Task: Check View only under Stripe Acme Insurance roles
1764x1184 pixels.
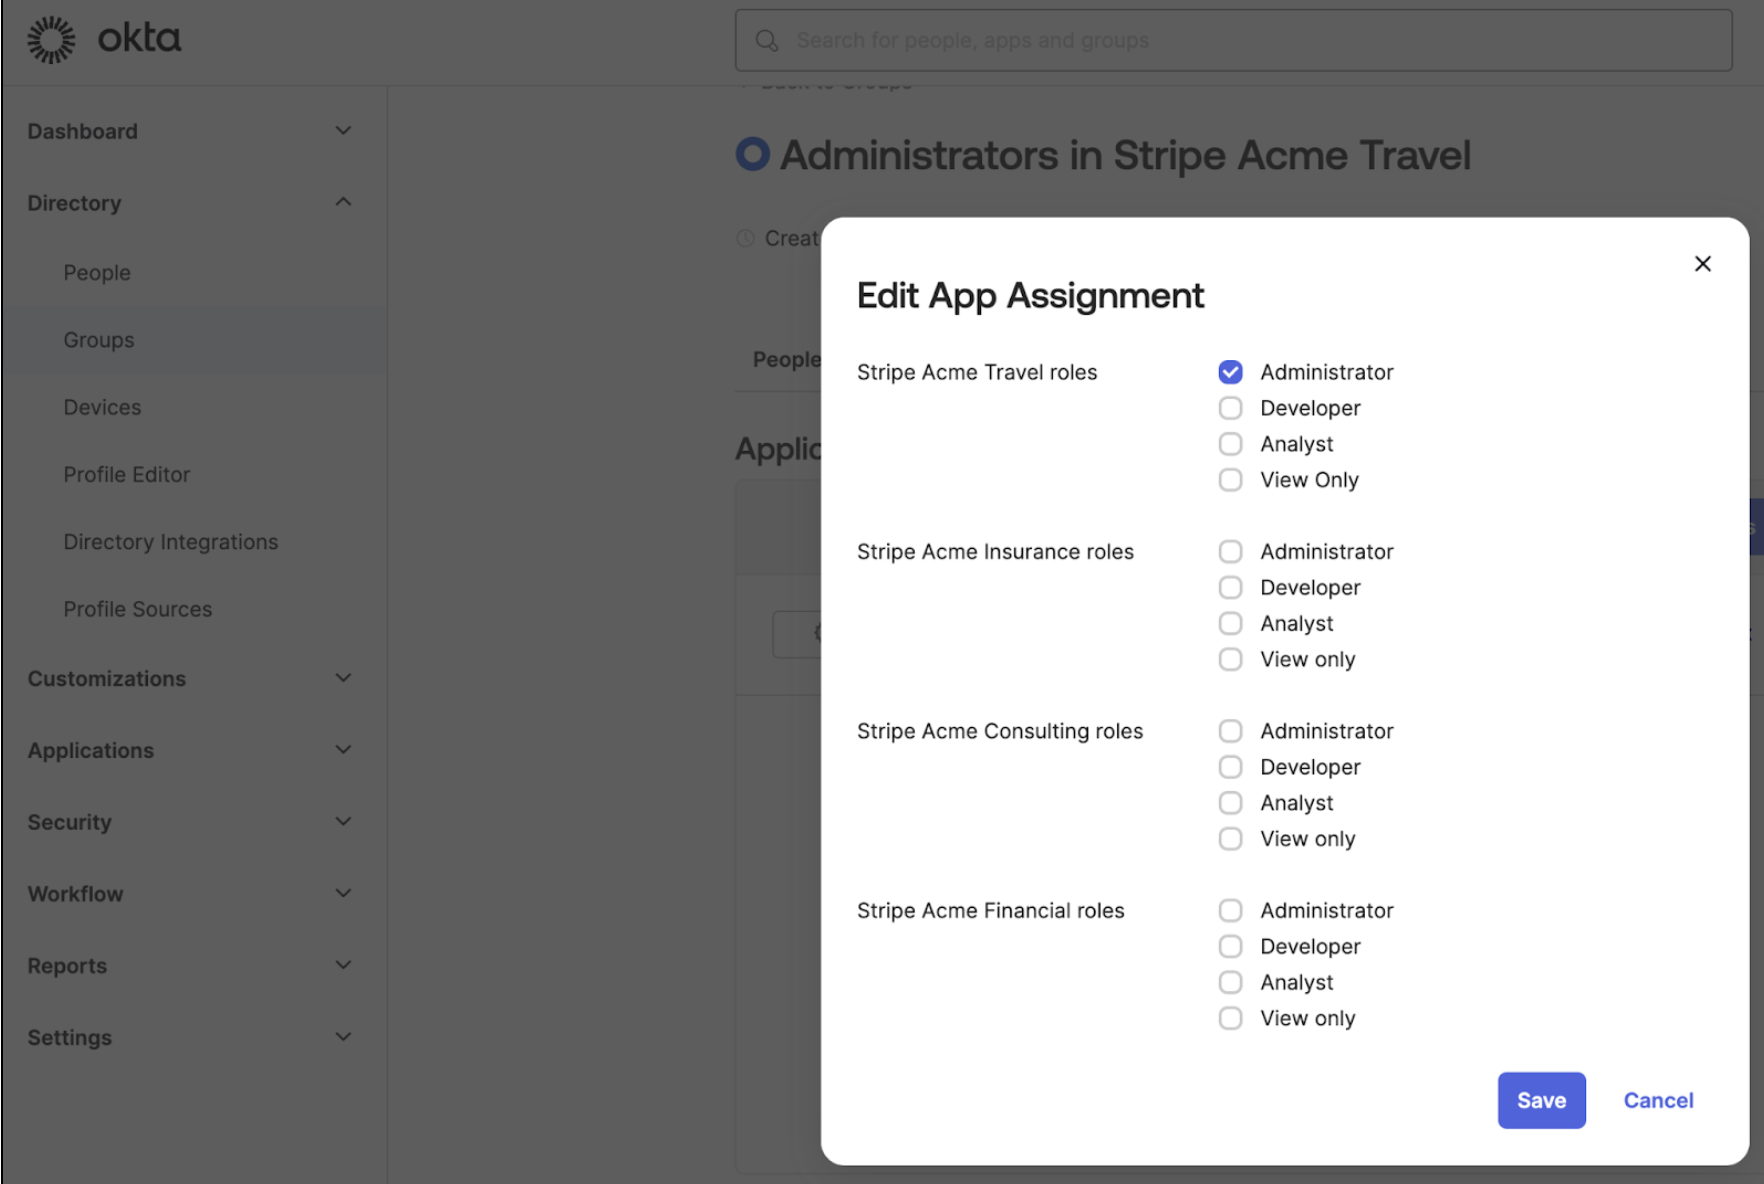Action: [x=1230, y=660]
